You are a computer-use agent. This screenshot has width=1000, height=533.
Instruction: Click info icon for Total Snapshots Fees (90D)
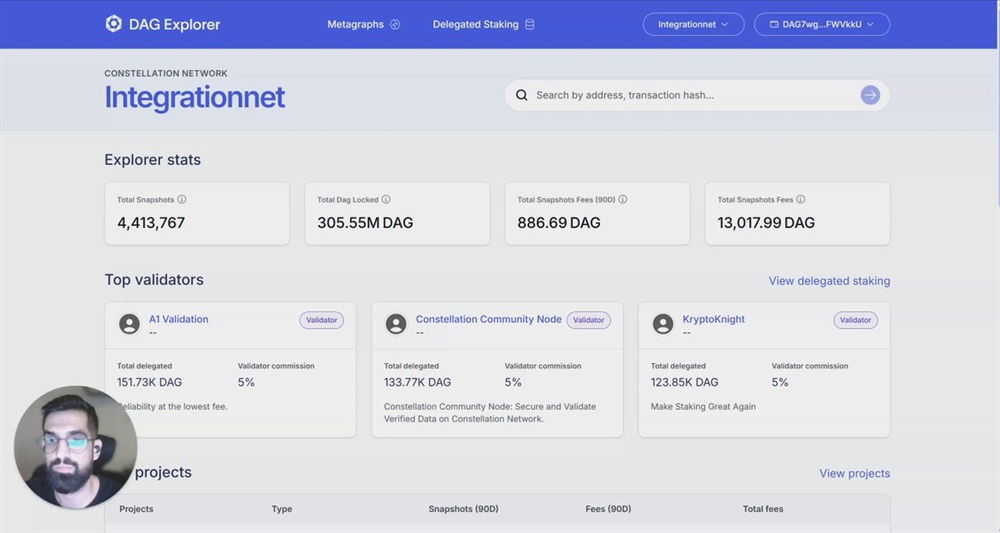pyautogui.click(x=623, y=200)
